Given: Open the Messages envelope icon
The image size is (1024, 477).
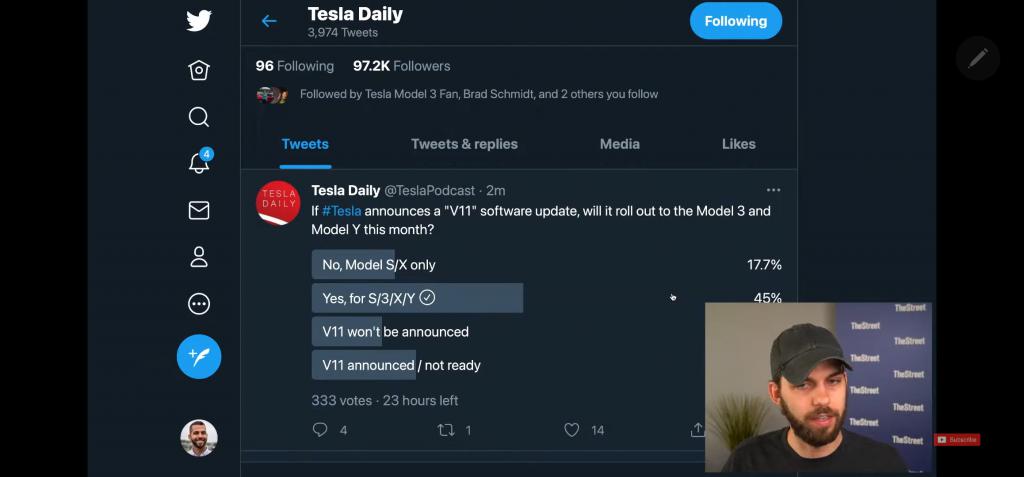Looking at the screenshot, I should click(199, 210).
